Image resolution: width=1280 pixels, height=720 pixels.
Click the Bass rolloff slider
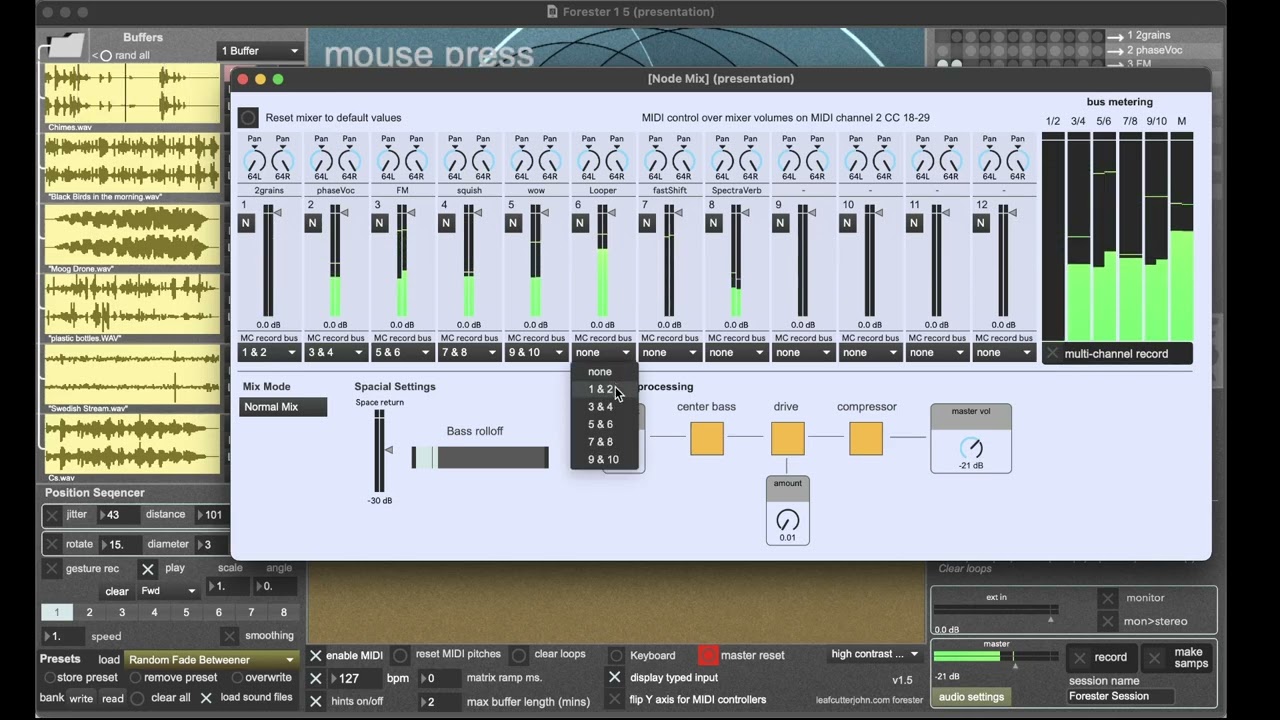click(x=480, y=458)
